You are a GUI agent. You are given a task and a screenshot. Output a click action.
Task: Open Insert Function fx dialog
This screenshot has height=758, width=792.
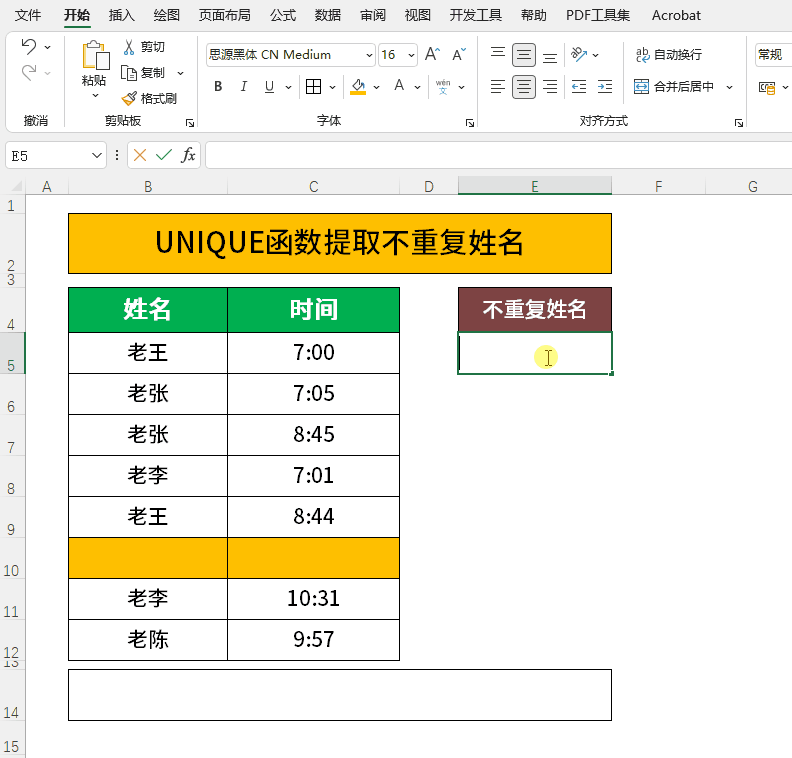pyautogui.click(x=188, y=155)
